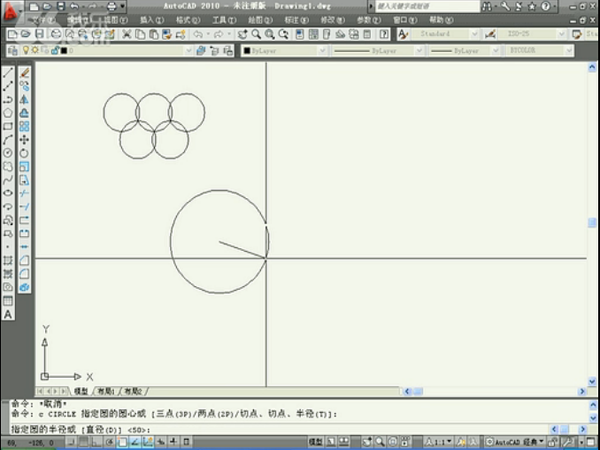Click in the keyword search field

coord(427,6)
